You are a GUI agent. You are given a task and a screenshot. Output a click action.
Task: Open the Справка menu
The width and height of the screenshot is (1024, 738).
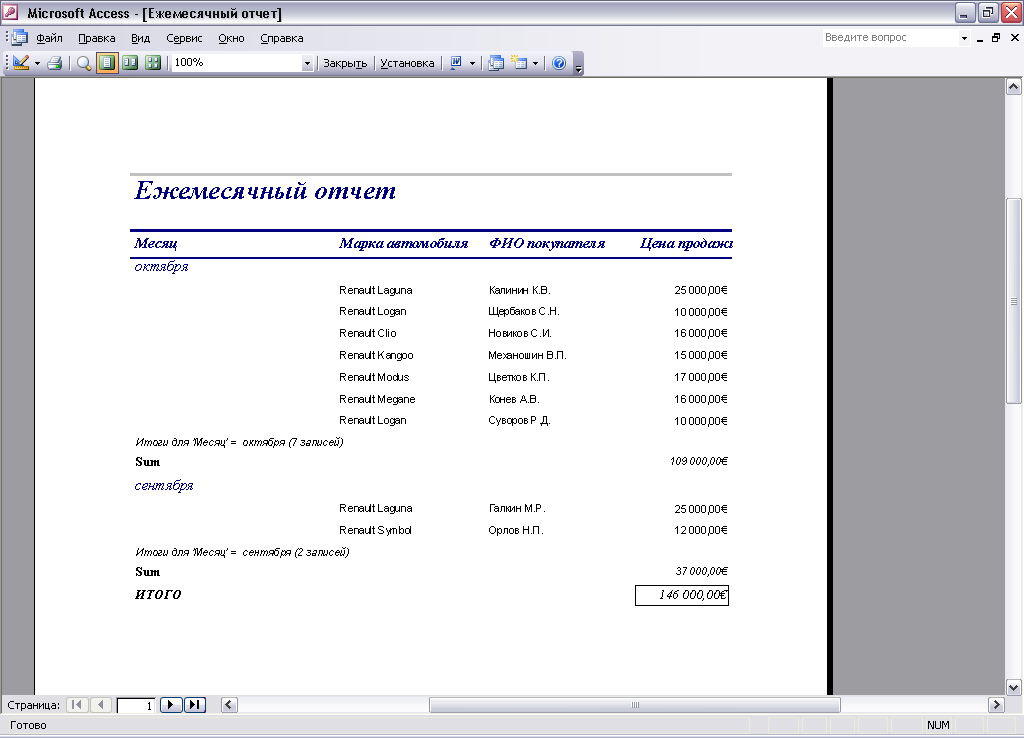(281, 38)
